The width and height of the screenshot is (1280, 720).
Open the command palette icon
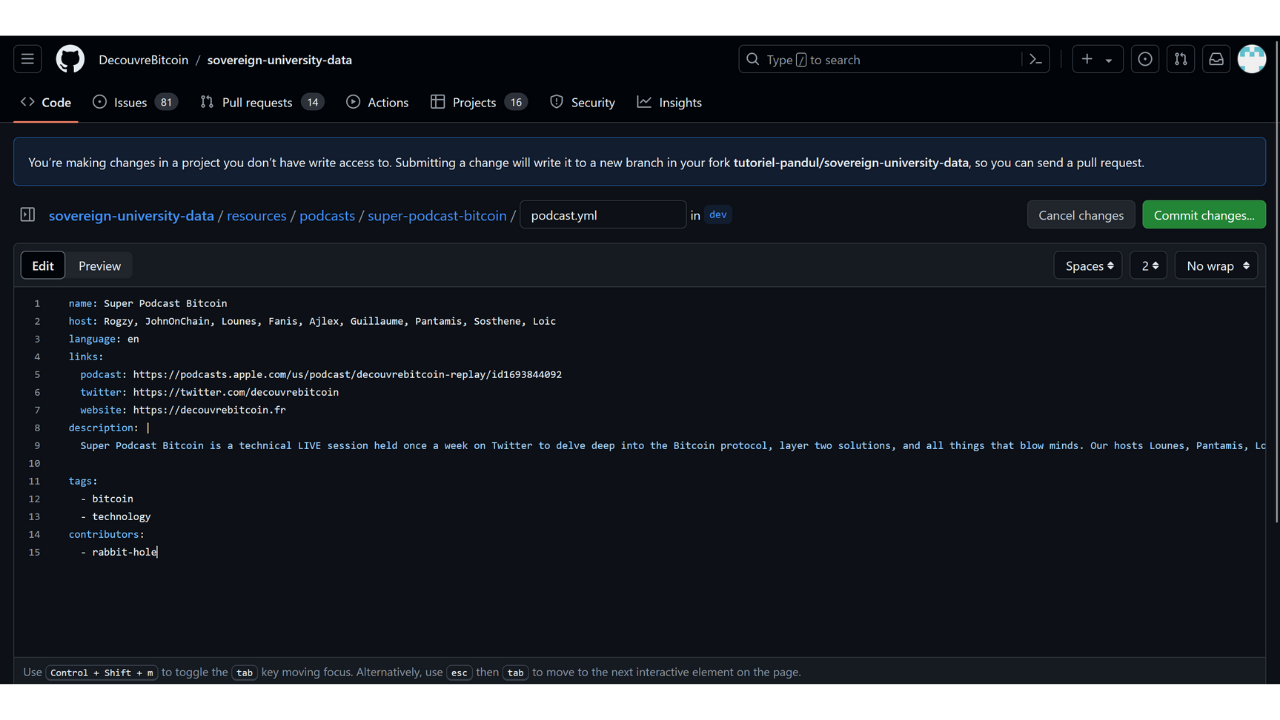coord(1036,60)
